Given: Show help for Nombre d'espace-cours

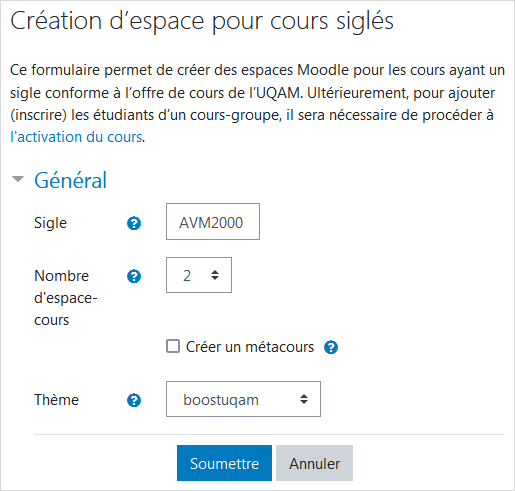Looking at the screenshot, I should (x=134, y=276).
